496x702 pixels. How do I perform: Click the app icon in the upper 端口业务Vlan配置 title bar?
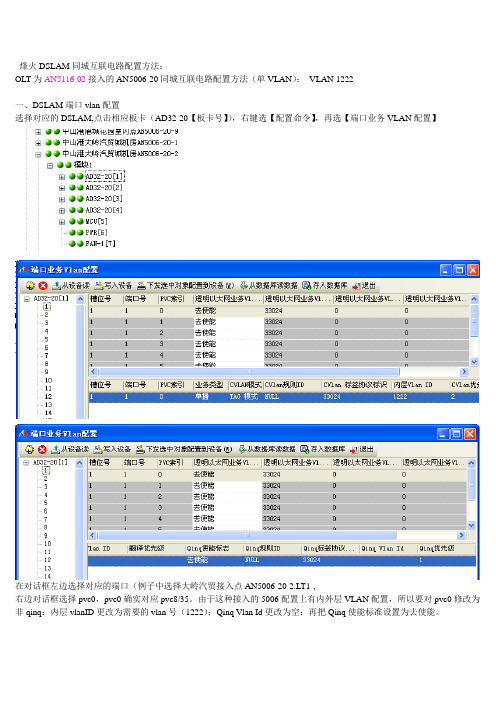click(24, 270)
